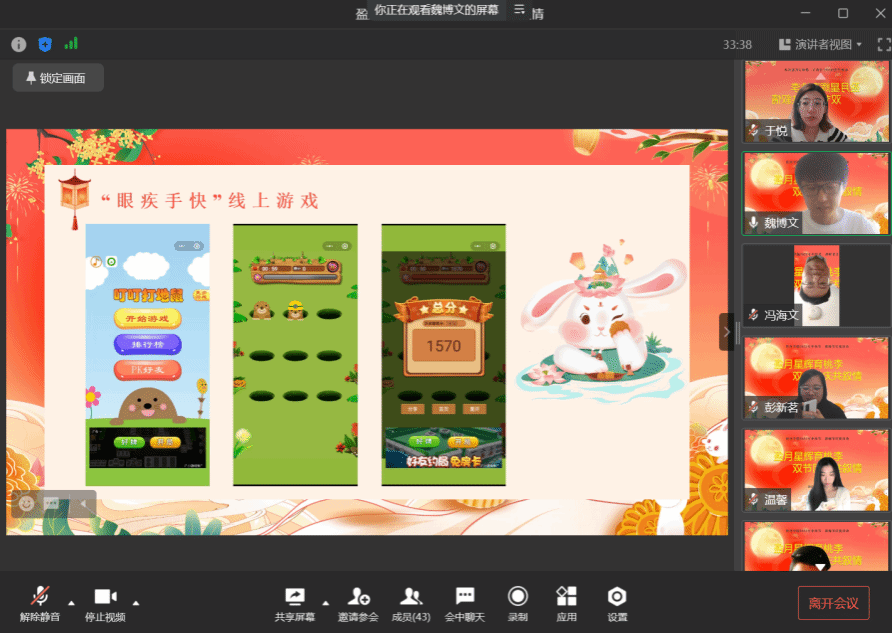892x633 pixels.
Task: Toggle 锁定画面 to pin the view
Action: (58, 78)
